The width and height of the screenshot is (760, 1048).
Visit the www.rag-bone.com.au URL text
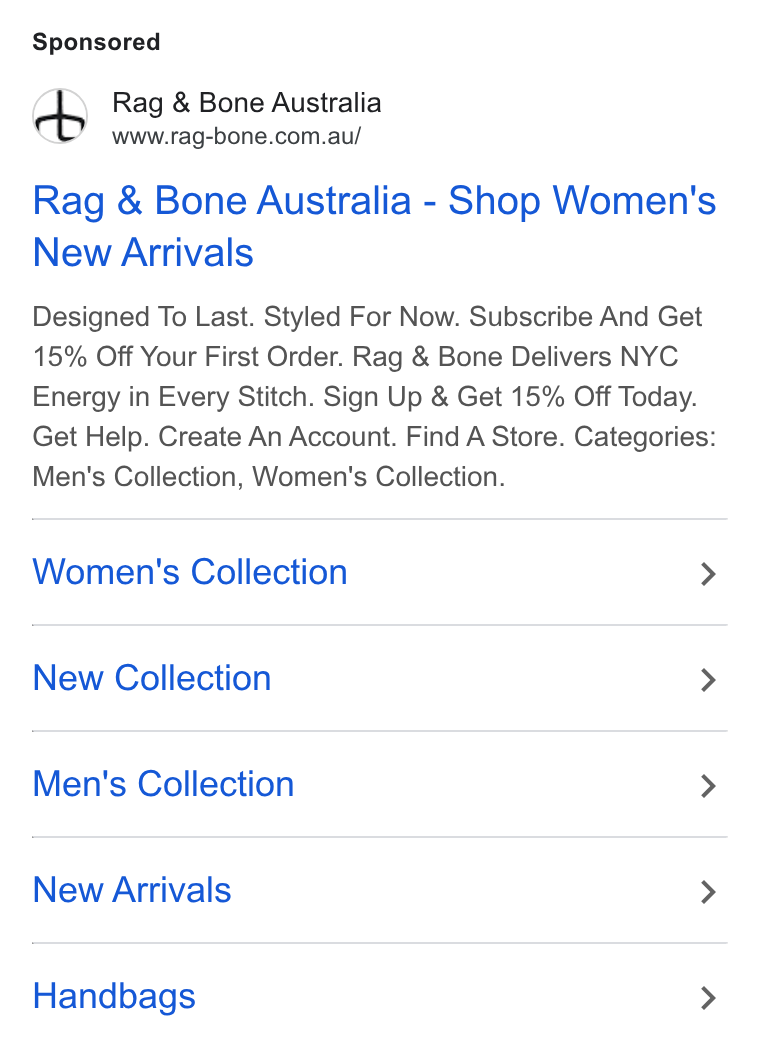(237, 136)
